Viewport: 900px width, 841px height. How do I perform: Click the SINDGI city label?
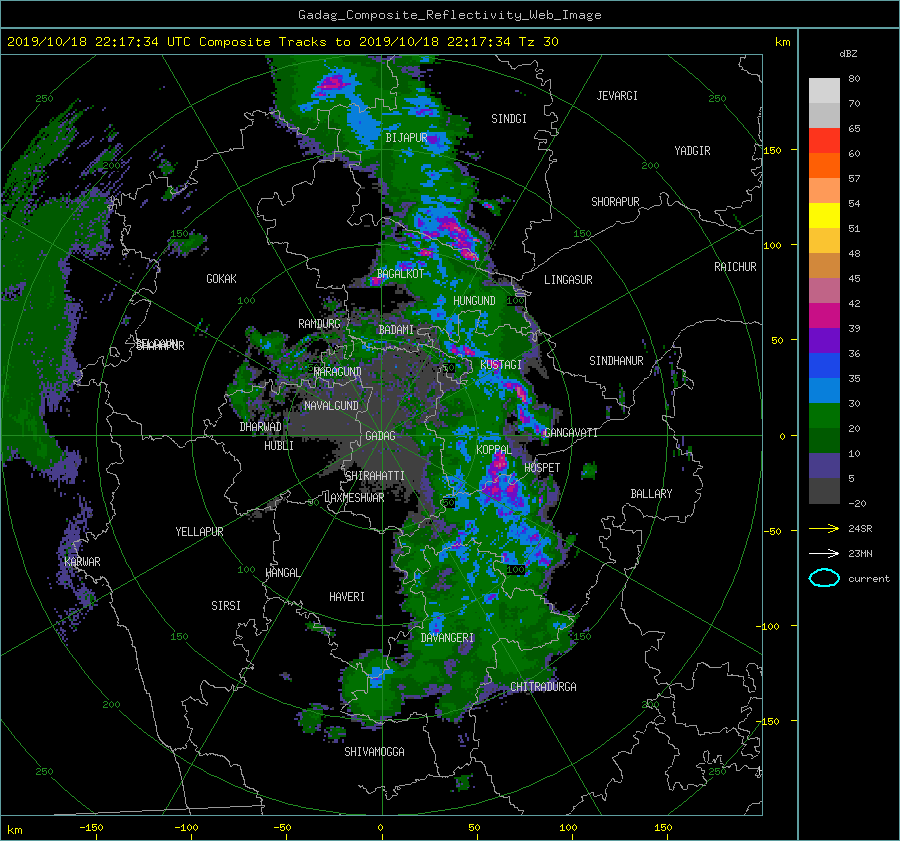[509, 119]
